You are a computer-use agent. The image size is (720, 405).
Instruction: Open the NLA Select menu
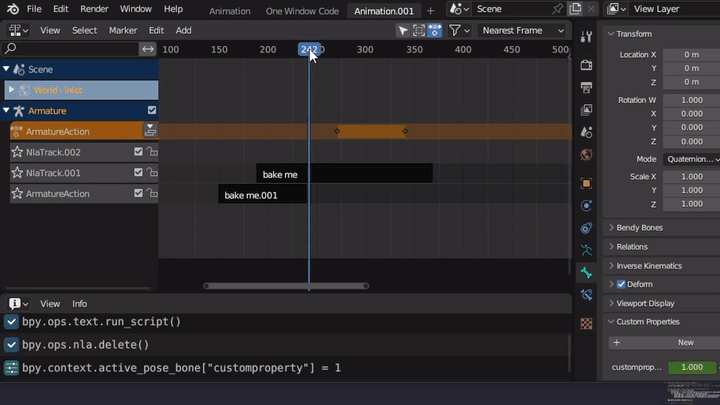tap(84, 30)
